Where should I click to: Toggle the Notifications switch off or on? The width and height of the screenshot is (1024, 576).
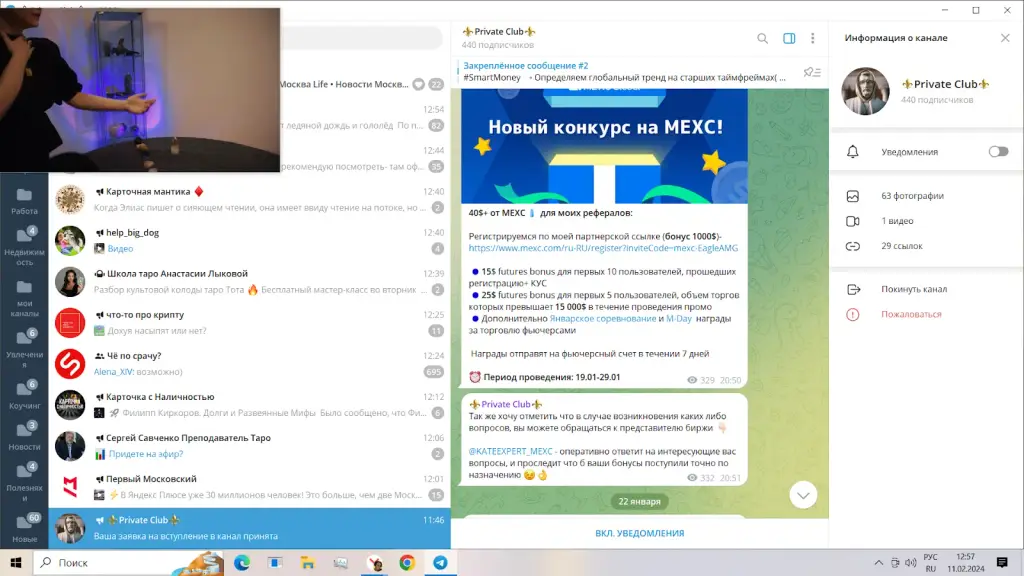click(998, 152)
